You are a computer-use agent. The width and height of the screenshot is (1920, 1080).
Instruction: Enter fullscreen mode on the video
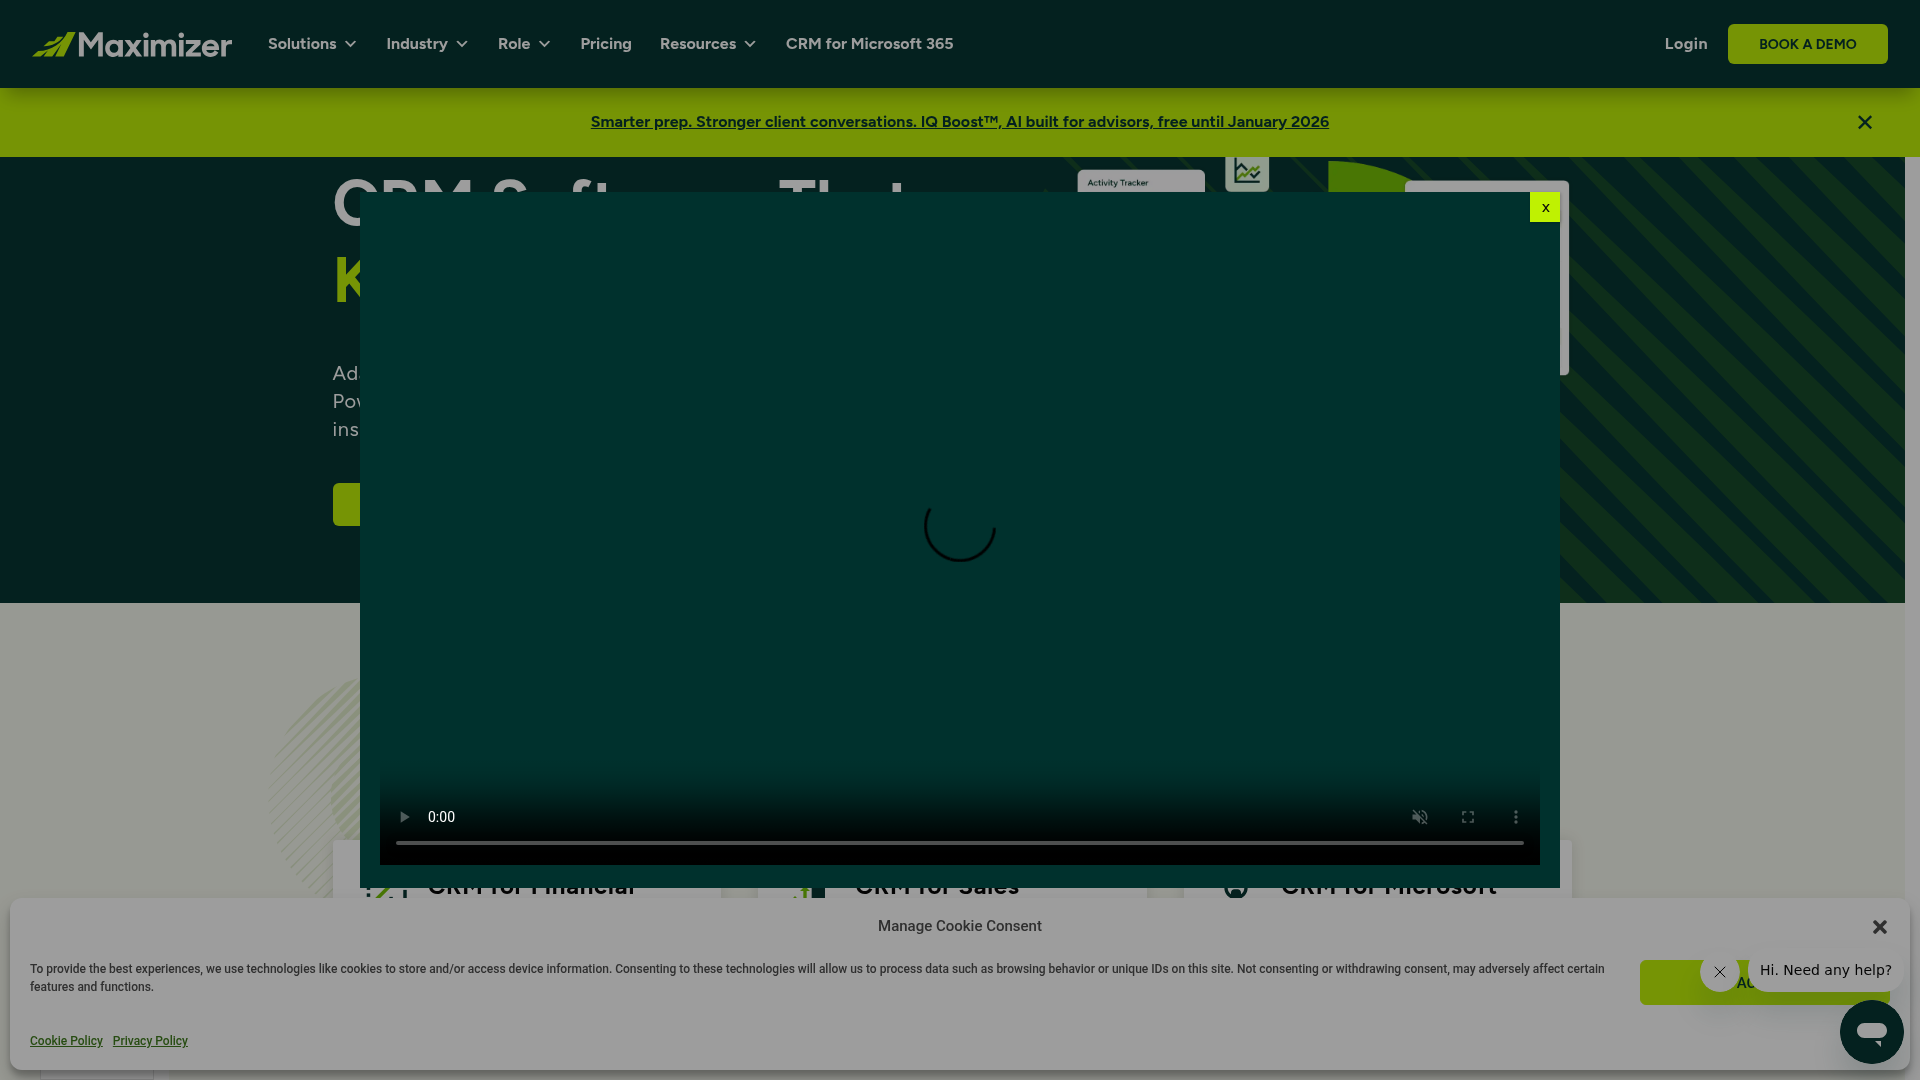[1467, 817]
